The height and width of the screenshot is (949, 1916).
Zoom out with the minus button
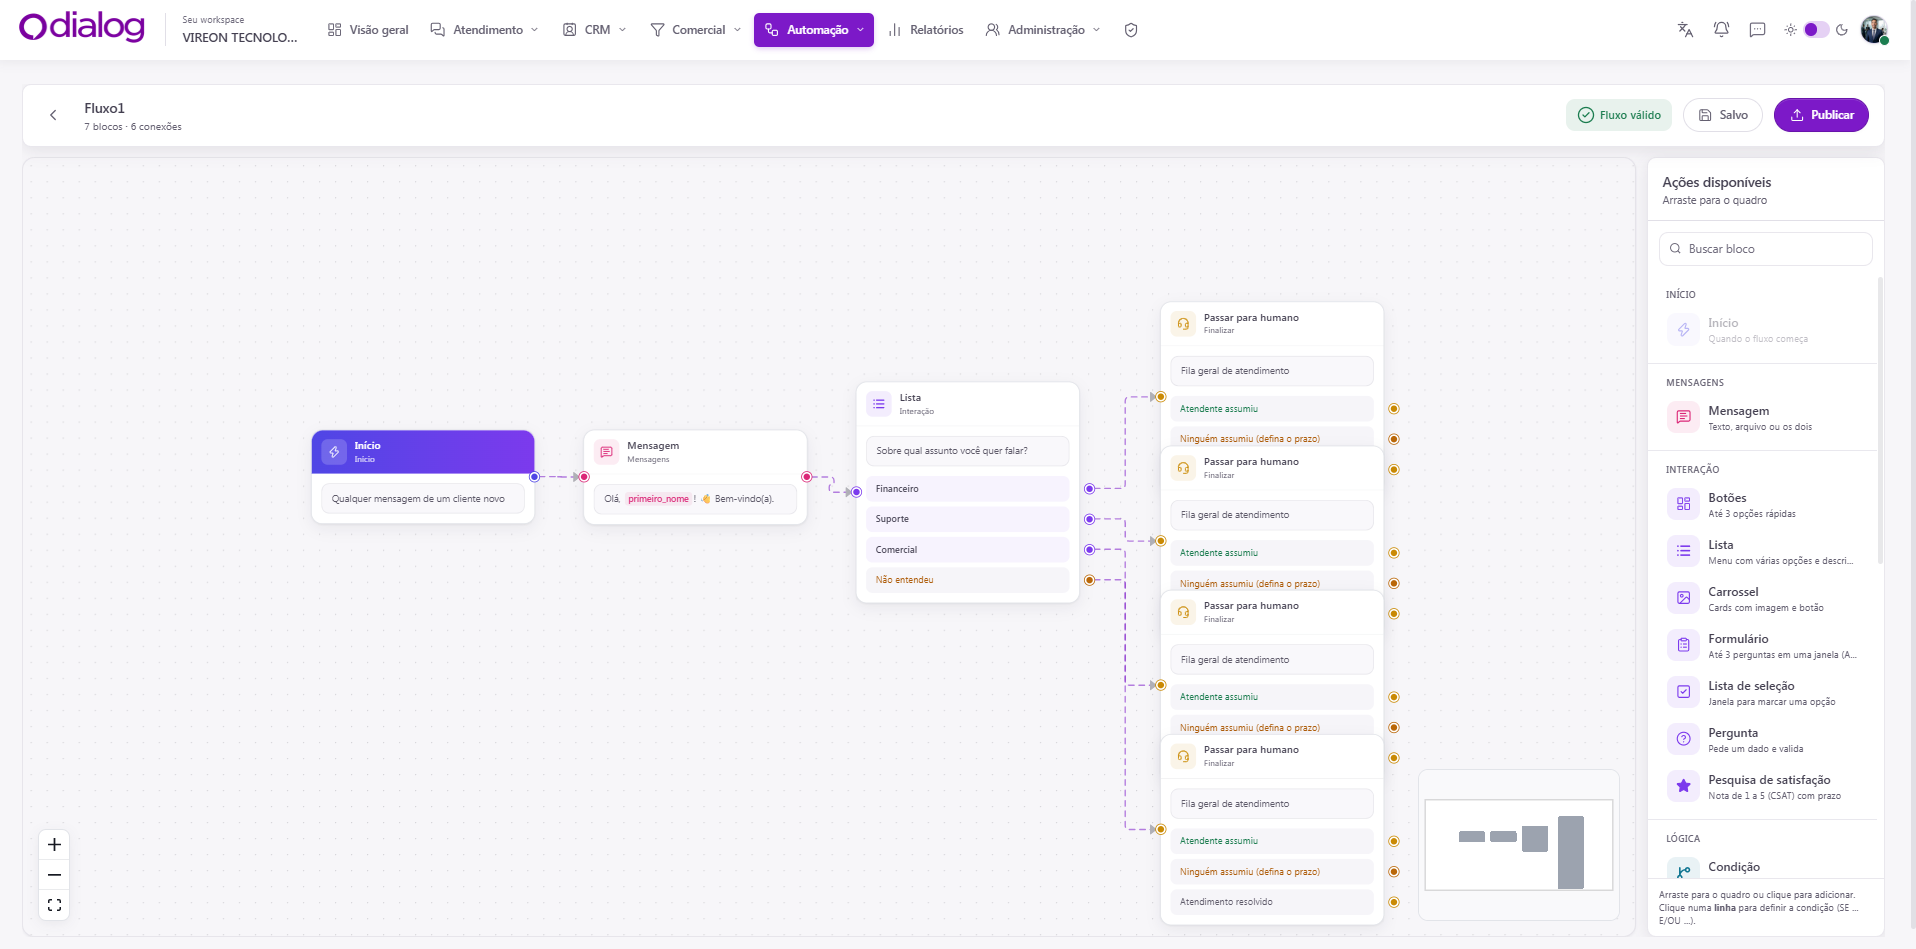[54, 875]
